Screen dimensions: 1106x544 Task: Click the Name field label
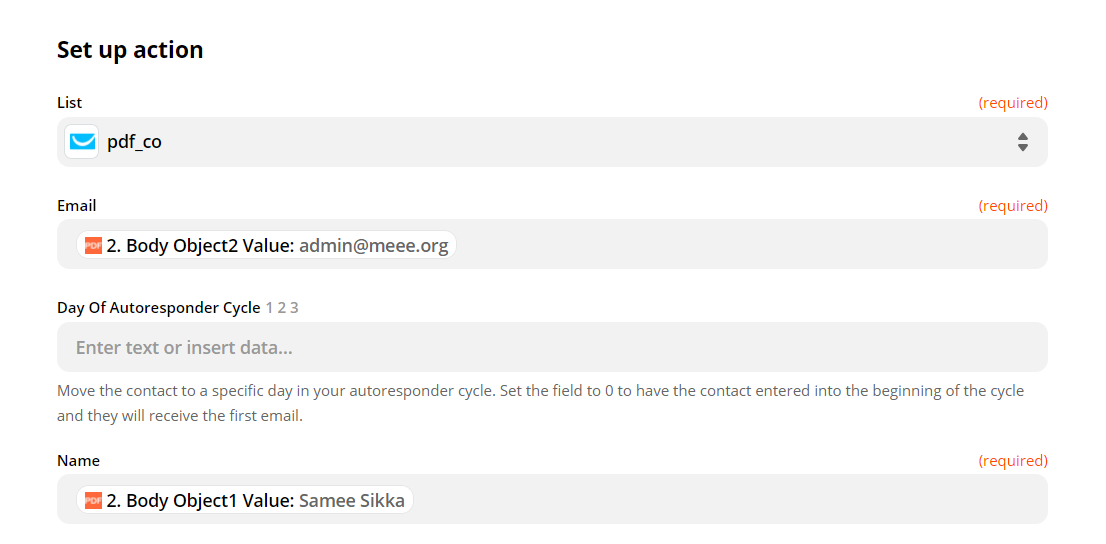tap(78, 461)
